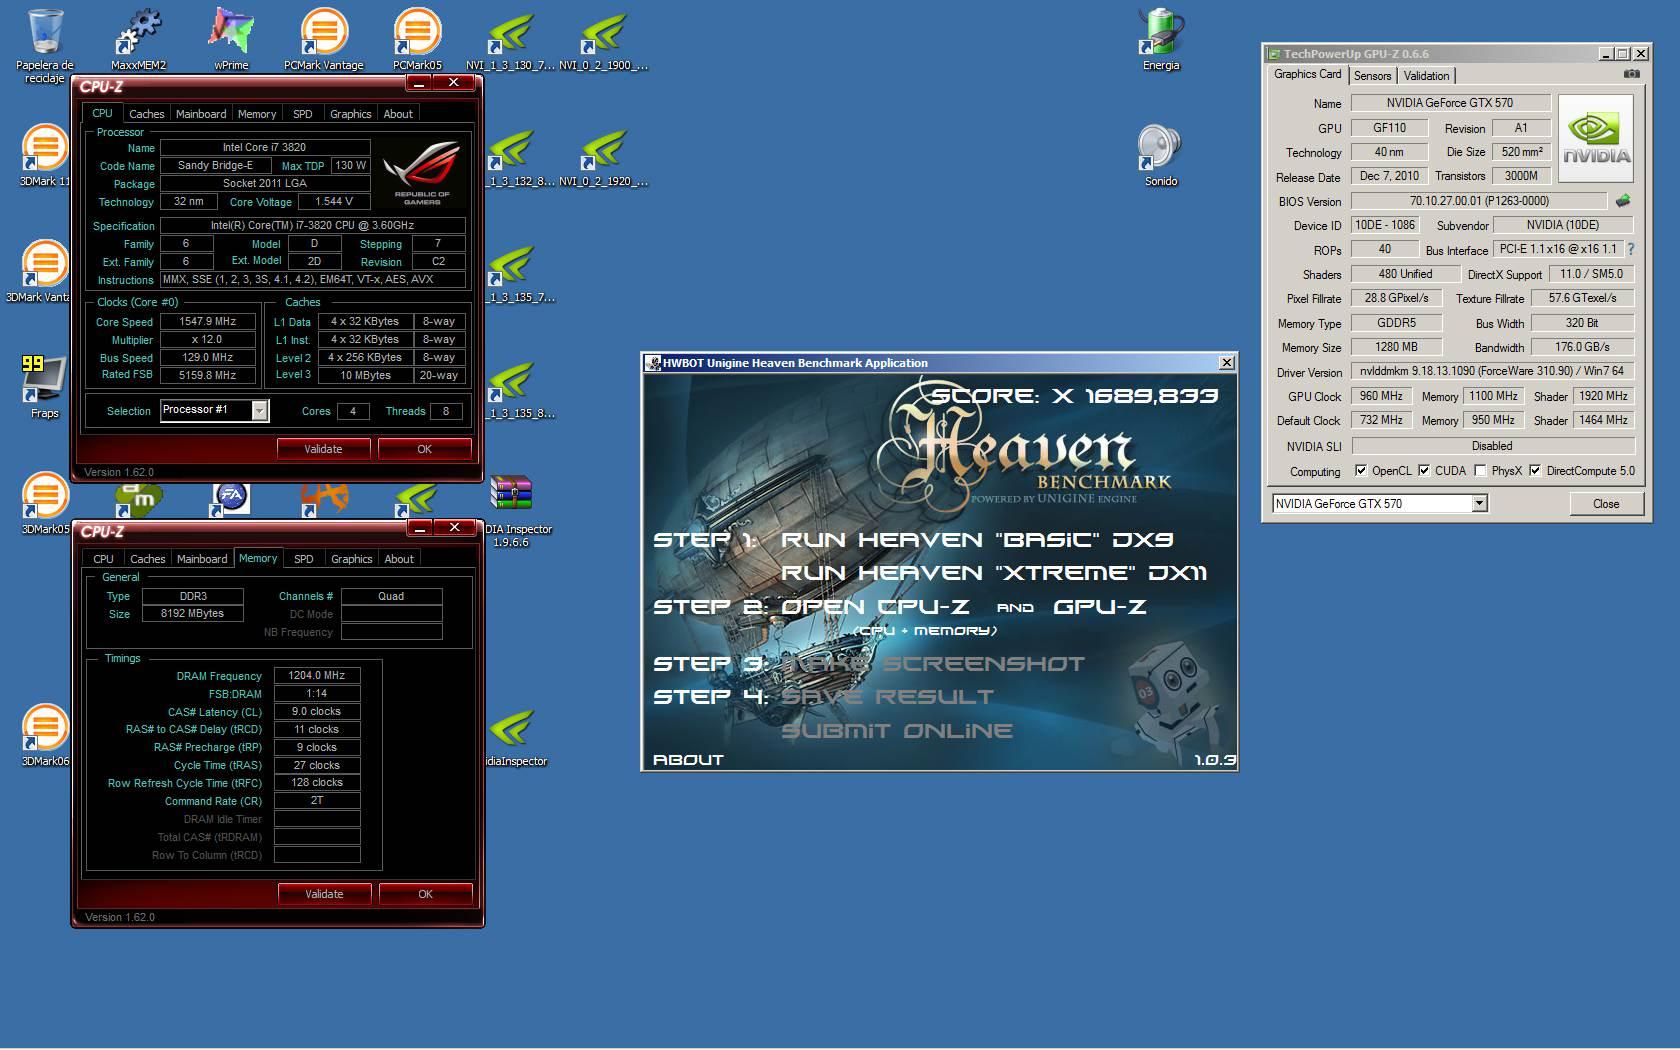The width and height of the screenshot is (1680, 1050).
Task: Click the GPU-Z Close button
Action: (x=1606, y=504)
